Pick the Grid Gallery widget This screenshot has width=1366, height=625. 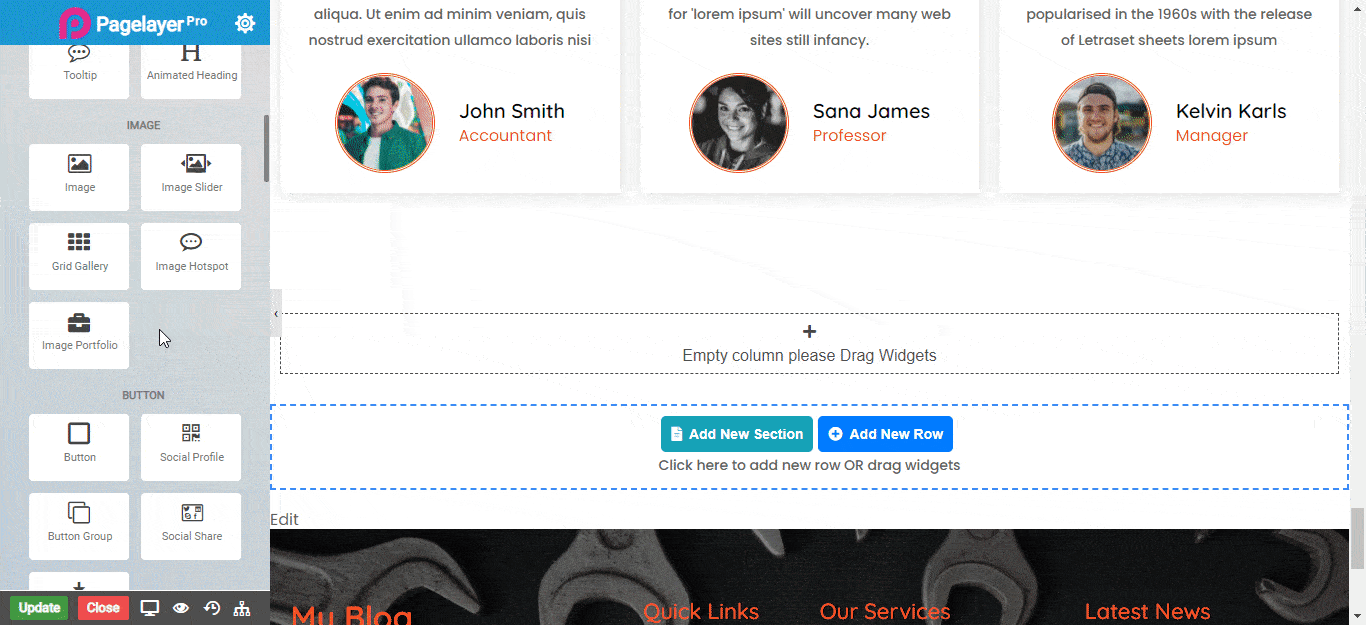(79, 256)
